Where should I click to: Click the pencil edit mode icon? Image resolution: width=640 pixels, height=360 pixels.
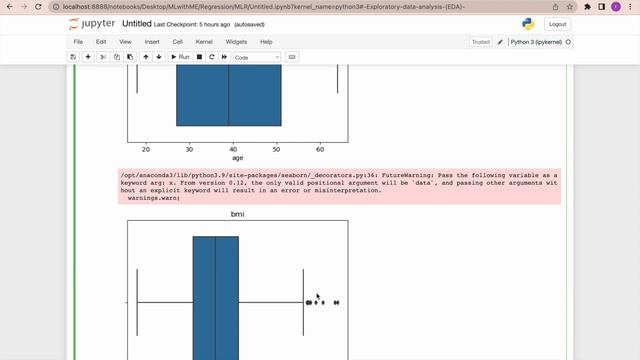(x=500, y=42)
